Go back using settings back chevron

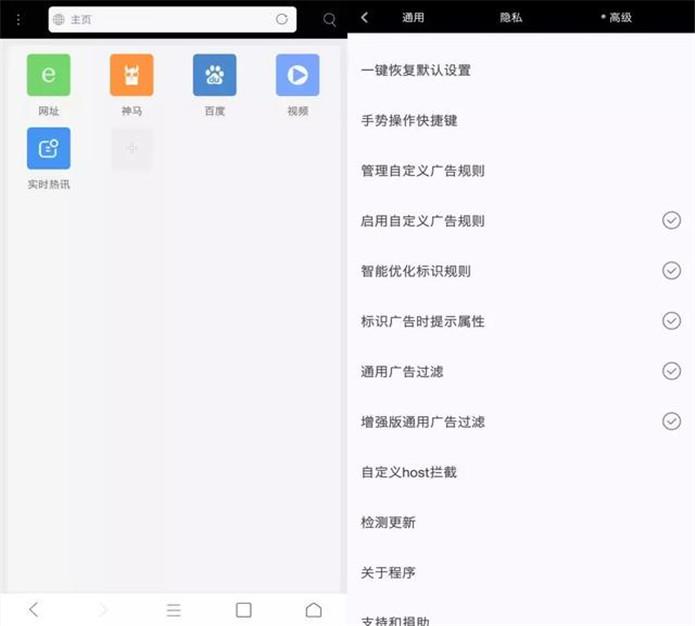tap(365, 17)
